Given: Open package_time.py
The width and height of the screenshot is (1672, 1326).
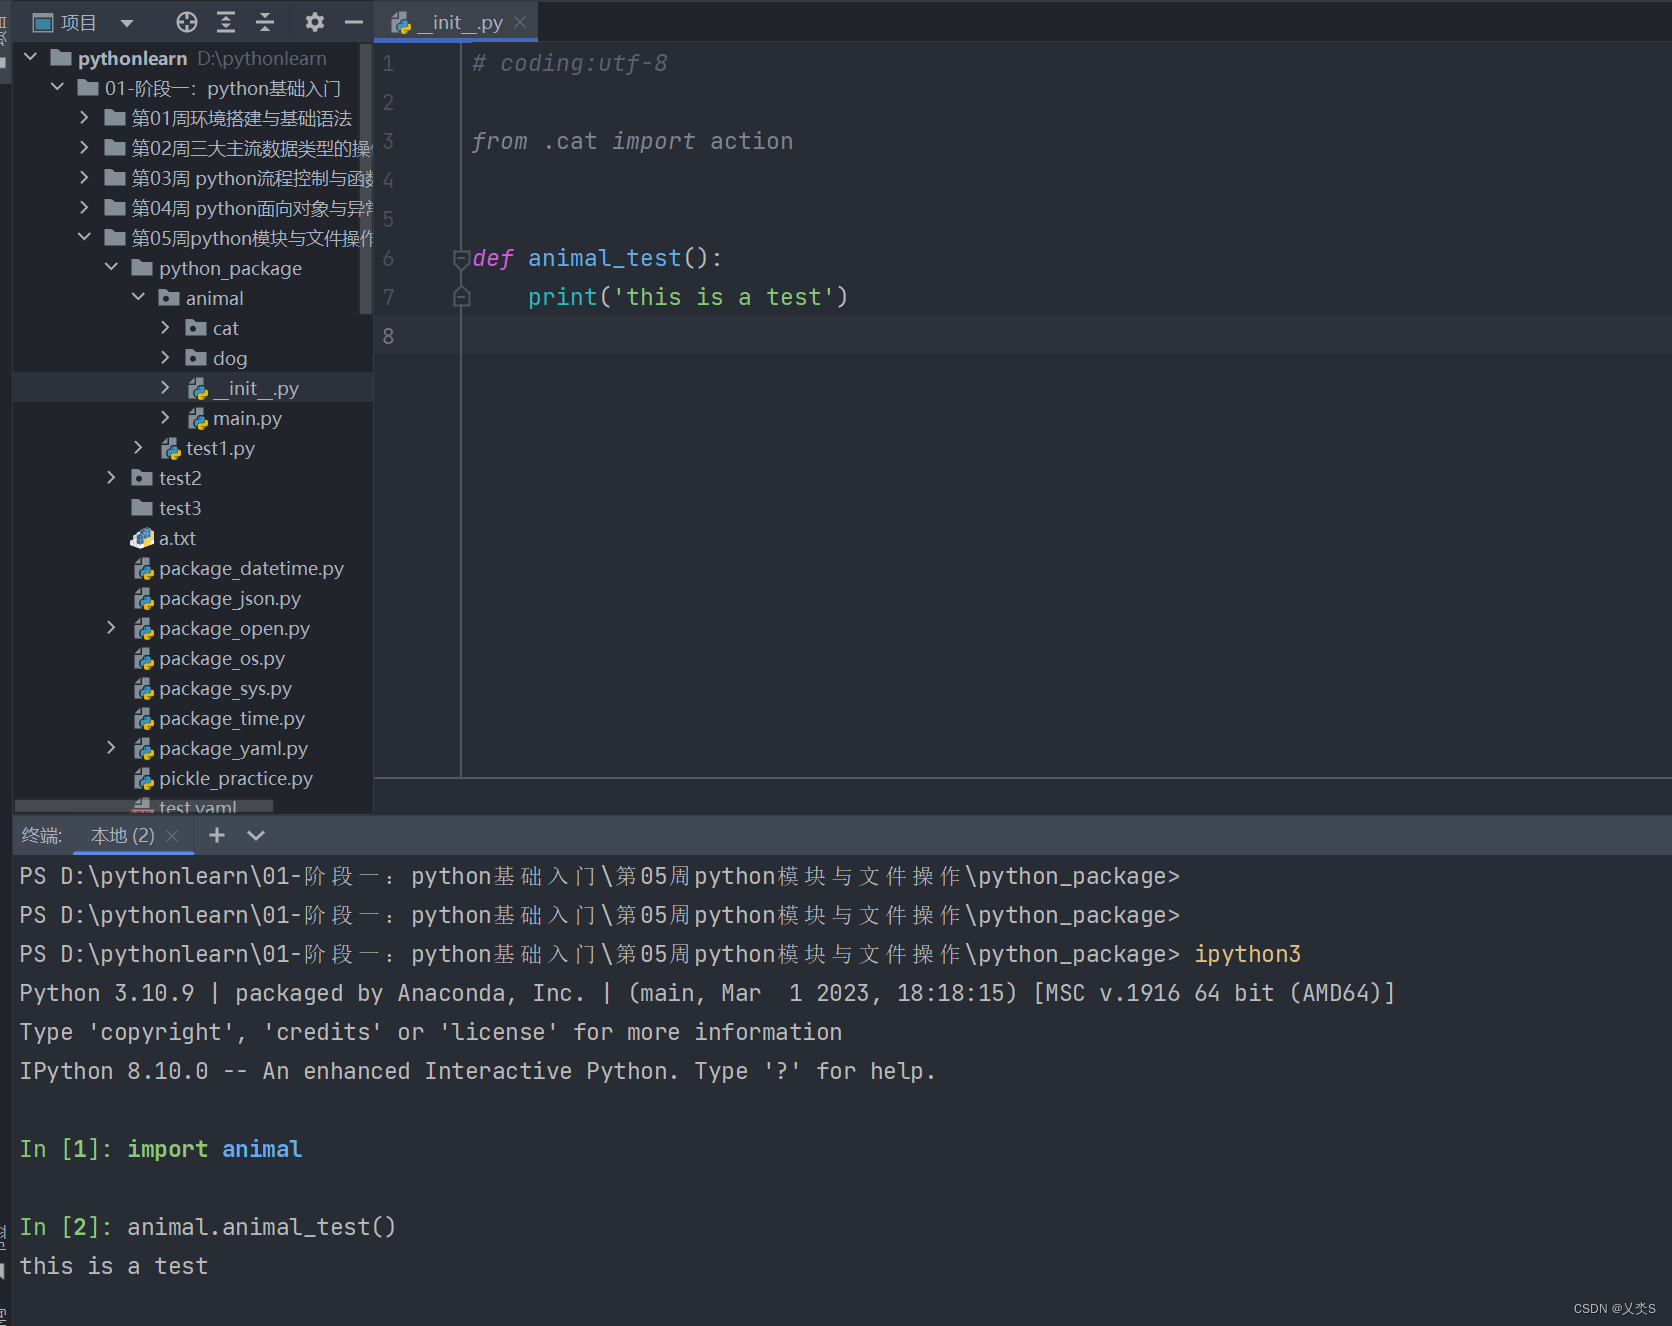Looking at the screenshot, I should (x=232, y=718).
